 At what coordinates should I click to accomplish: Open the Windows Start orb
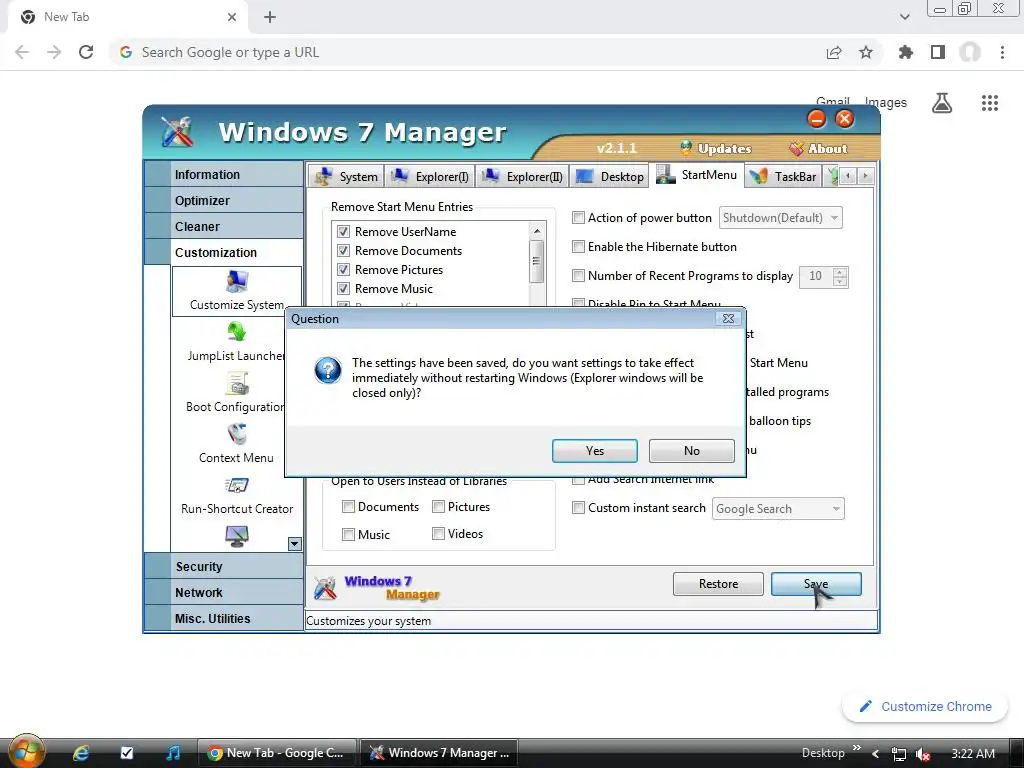pos(25,752)
